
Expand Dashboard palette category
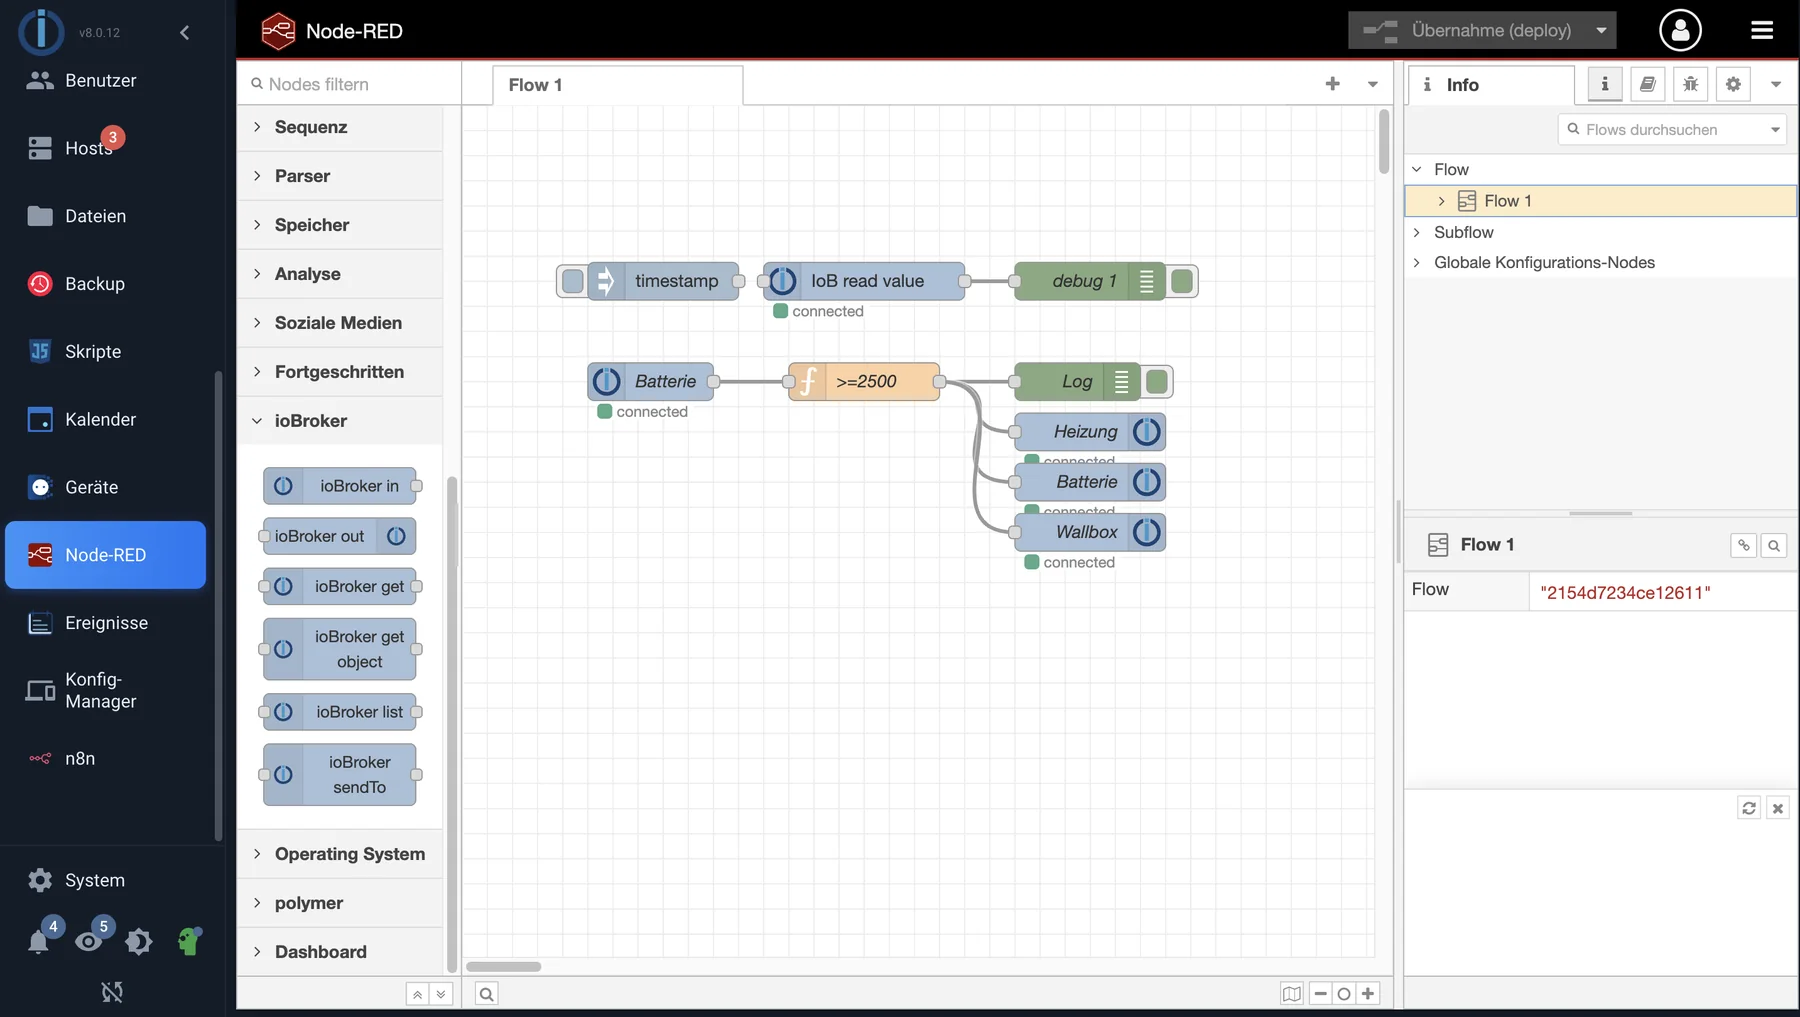tap(340, 952)
